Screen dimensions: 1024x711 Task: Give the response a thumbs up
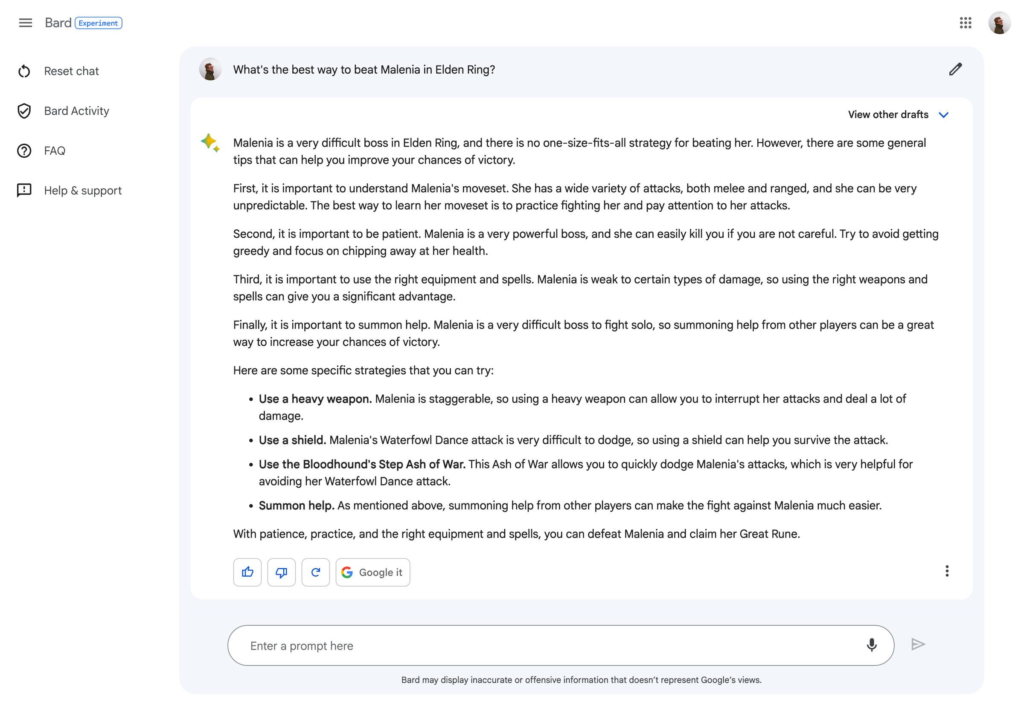point(247,572)
